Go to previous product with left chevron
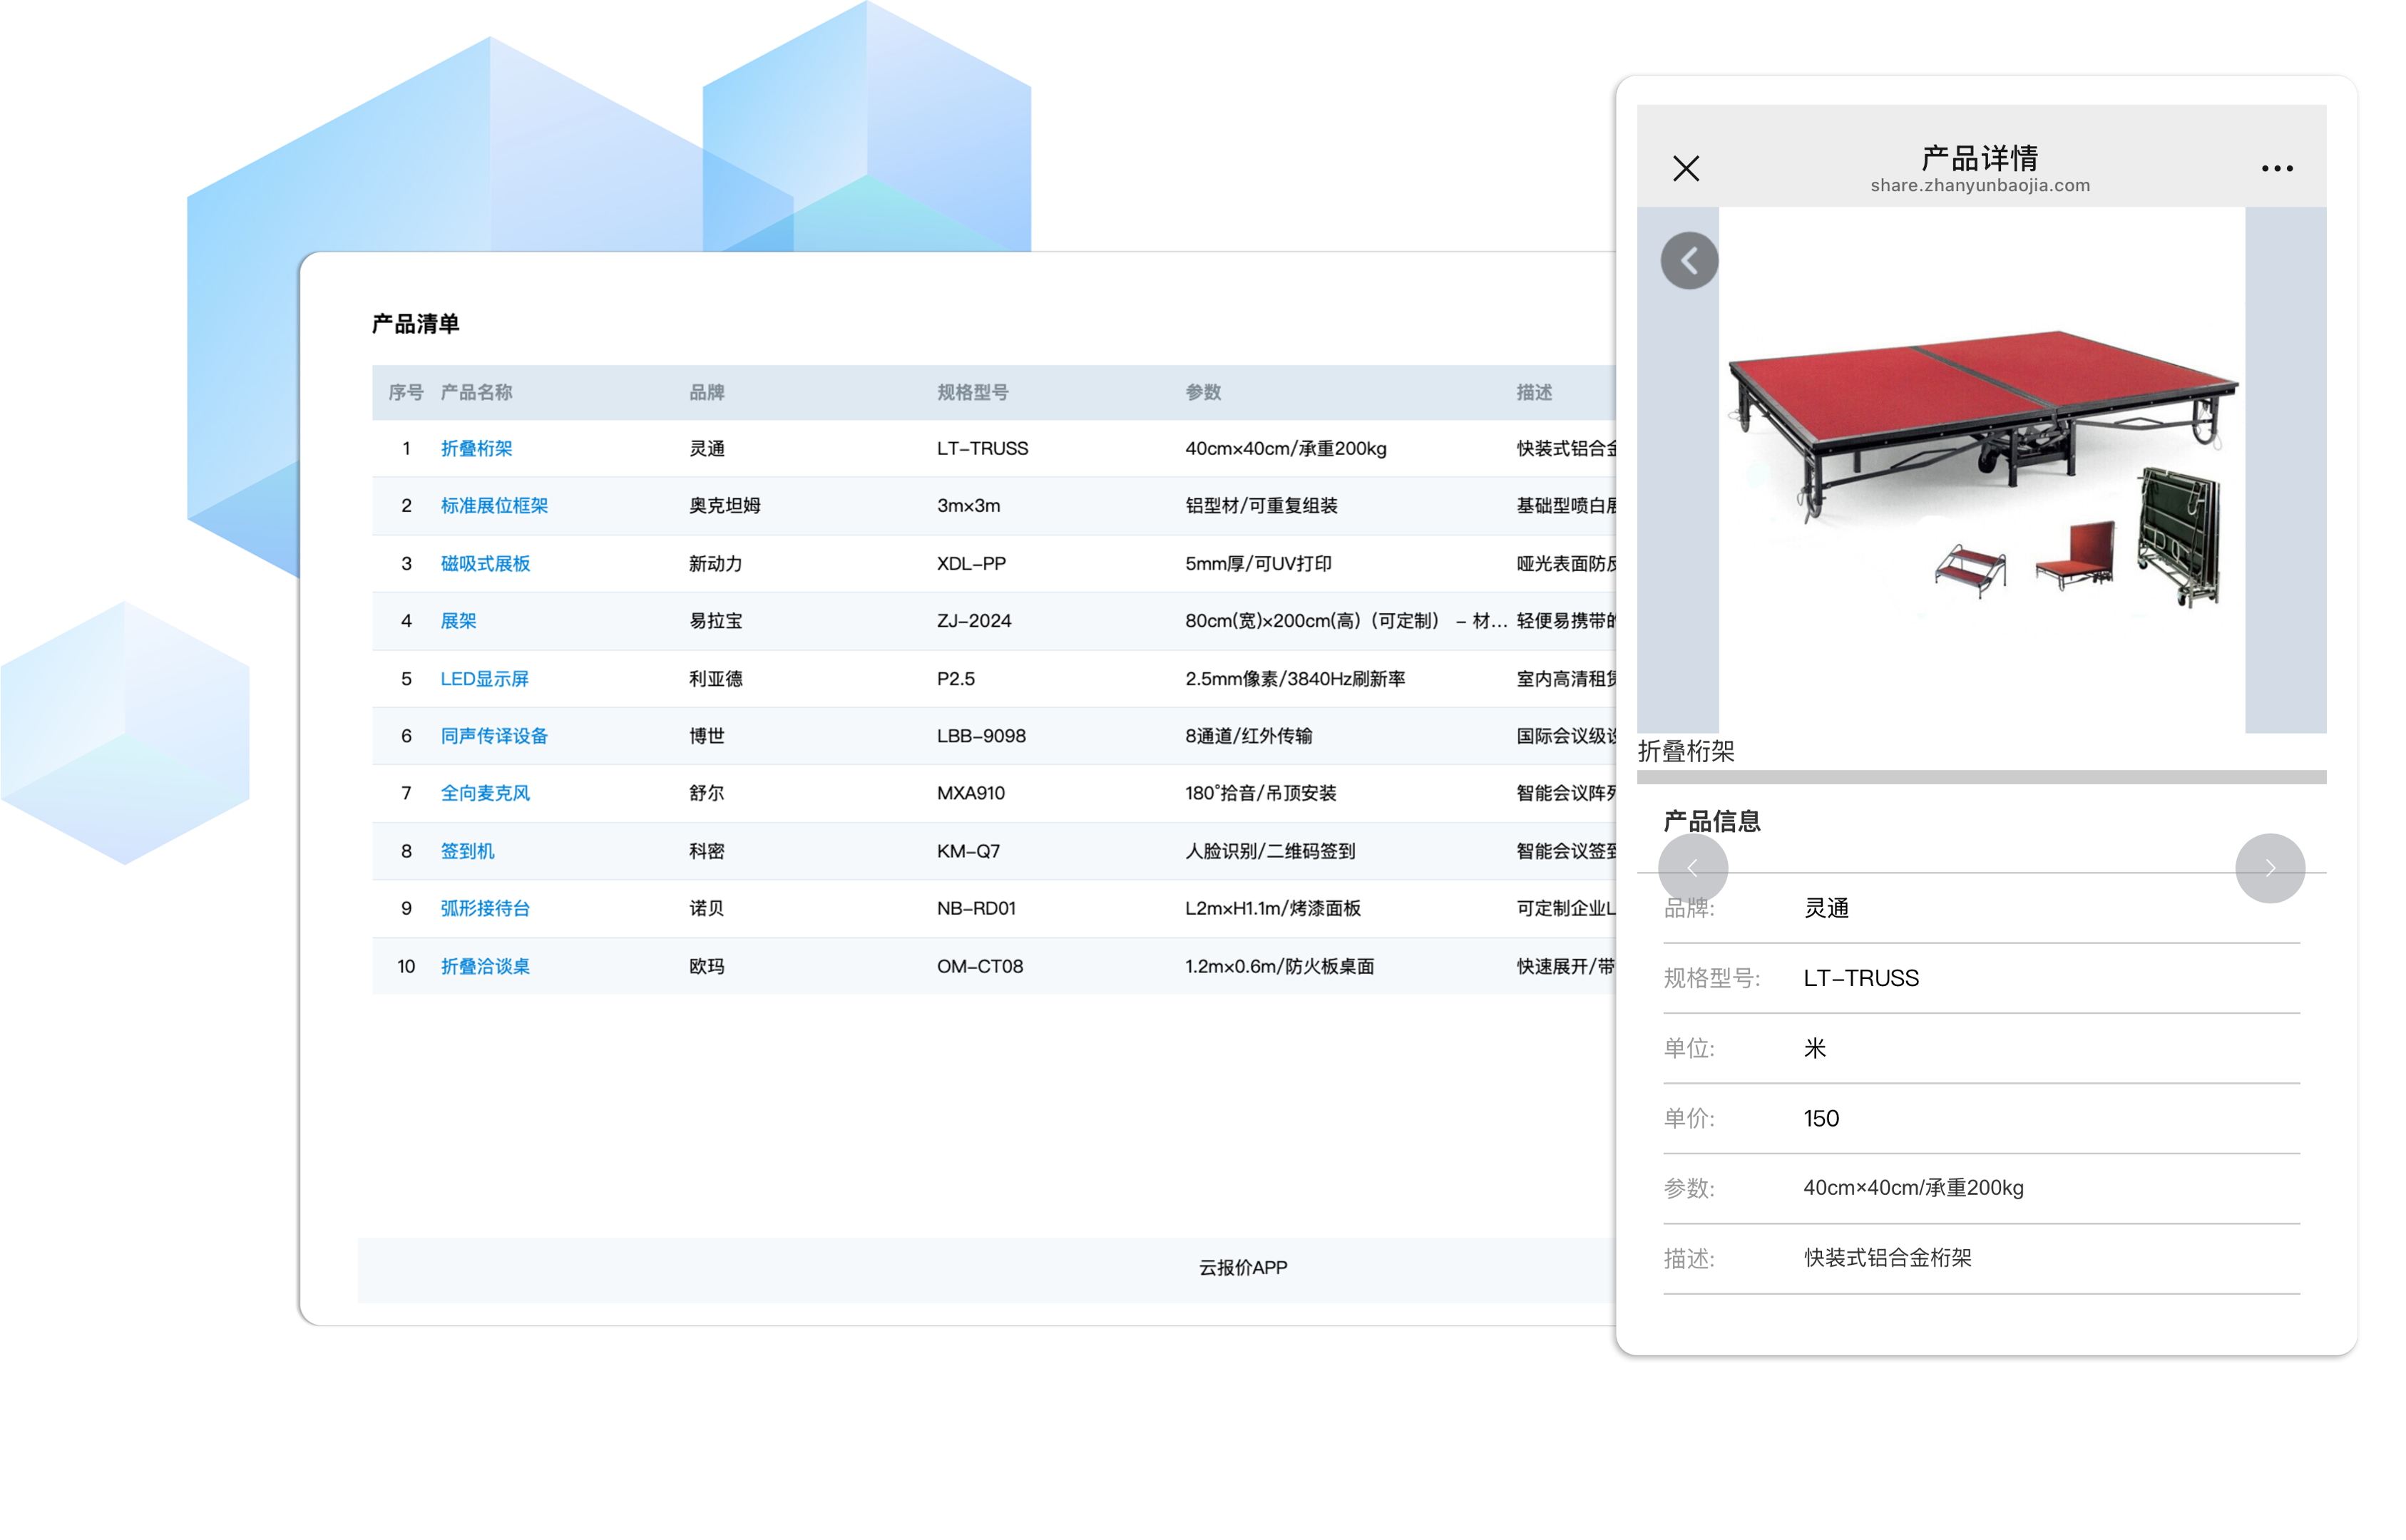 pos(1692,868)
